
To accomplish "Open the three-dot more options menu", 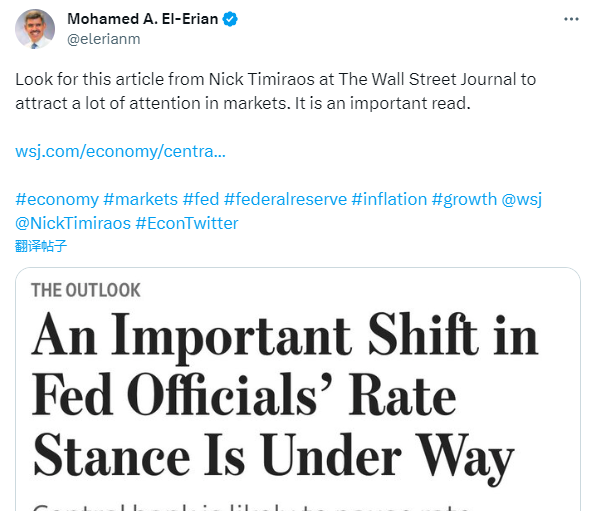I will coord(571,19).
